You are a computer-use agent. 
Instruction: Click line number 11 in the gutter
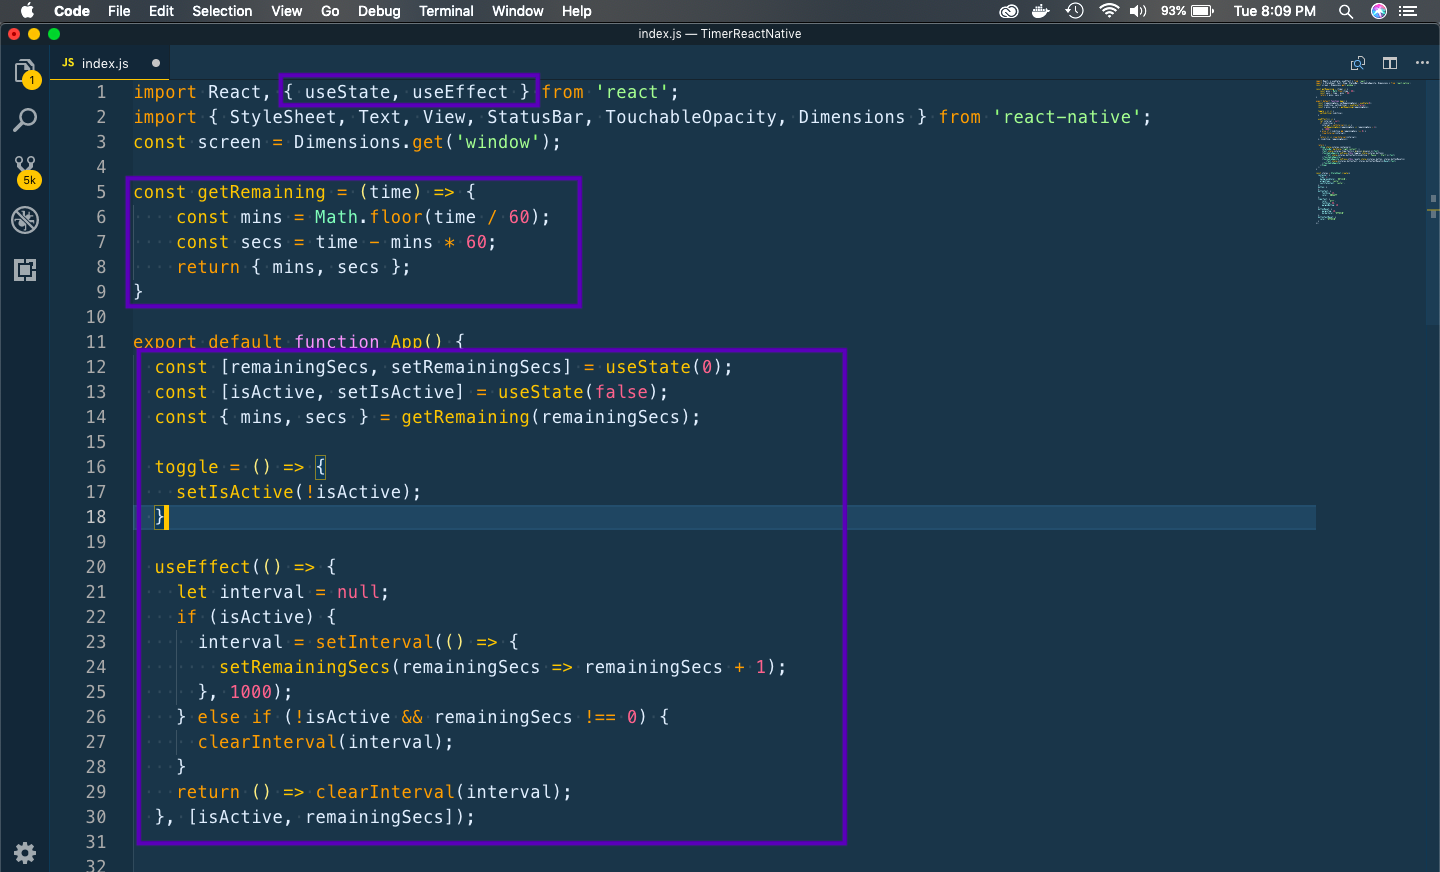pos(96,342)
